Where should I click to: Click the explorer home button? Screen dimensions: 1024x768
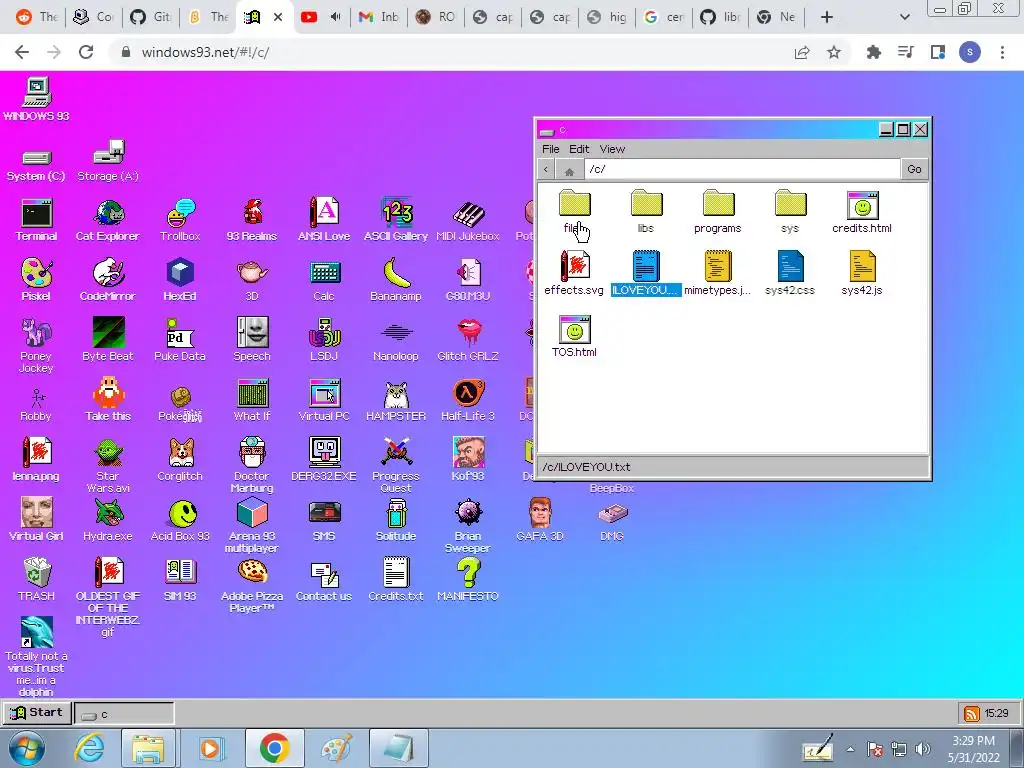click(569, 170)
